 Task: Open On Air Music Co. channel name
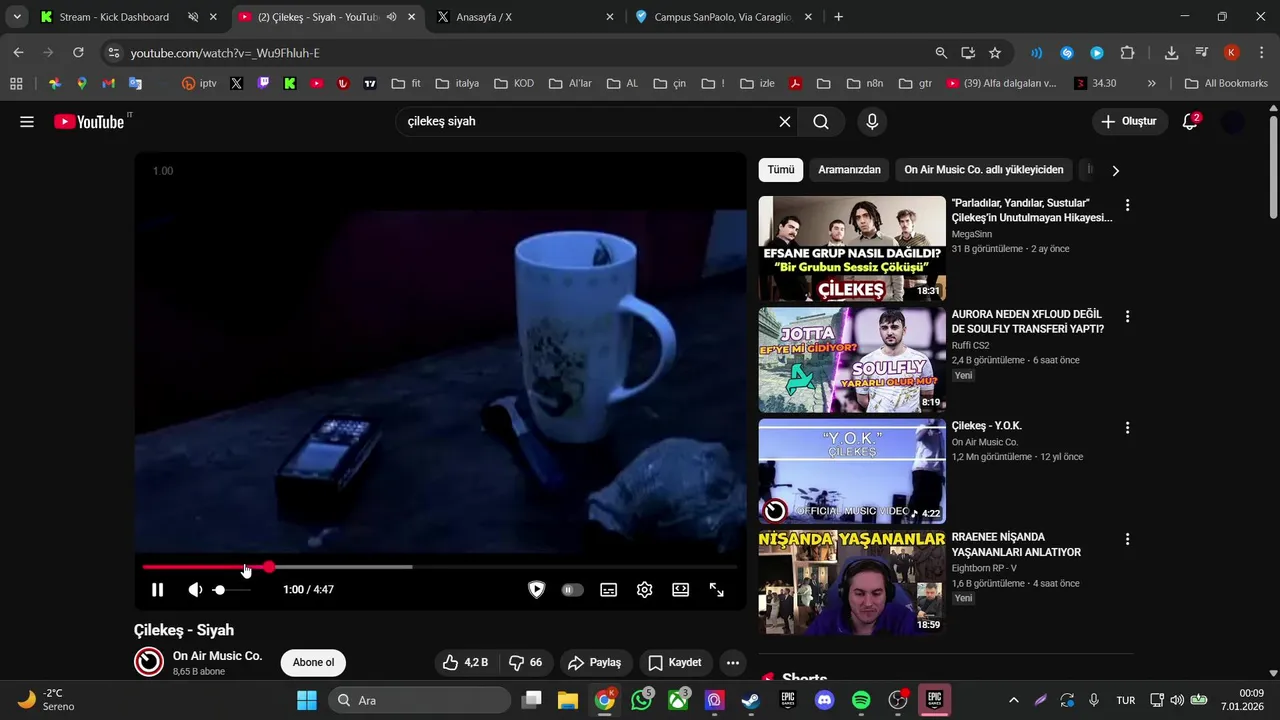217,656
